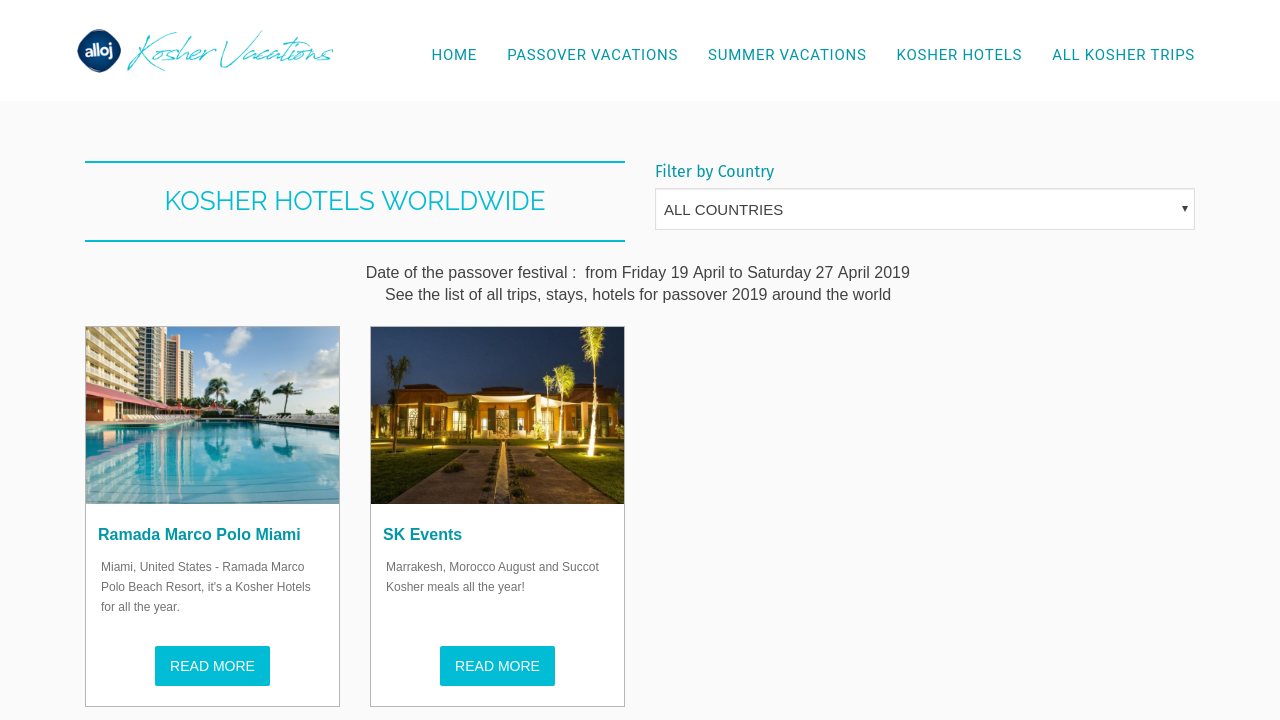
Task: Open the KOSHER HOTELS section
Action: tap(959, 55)
